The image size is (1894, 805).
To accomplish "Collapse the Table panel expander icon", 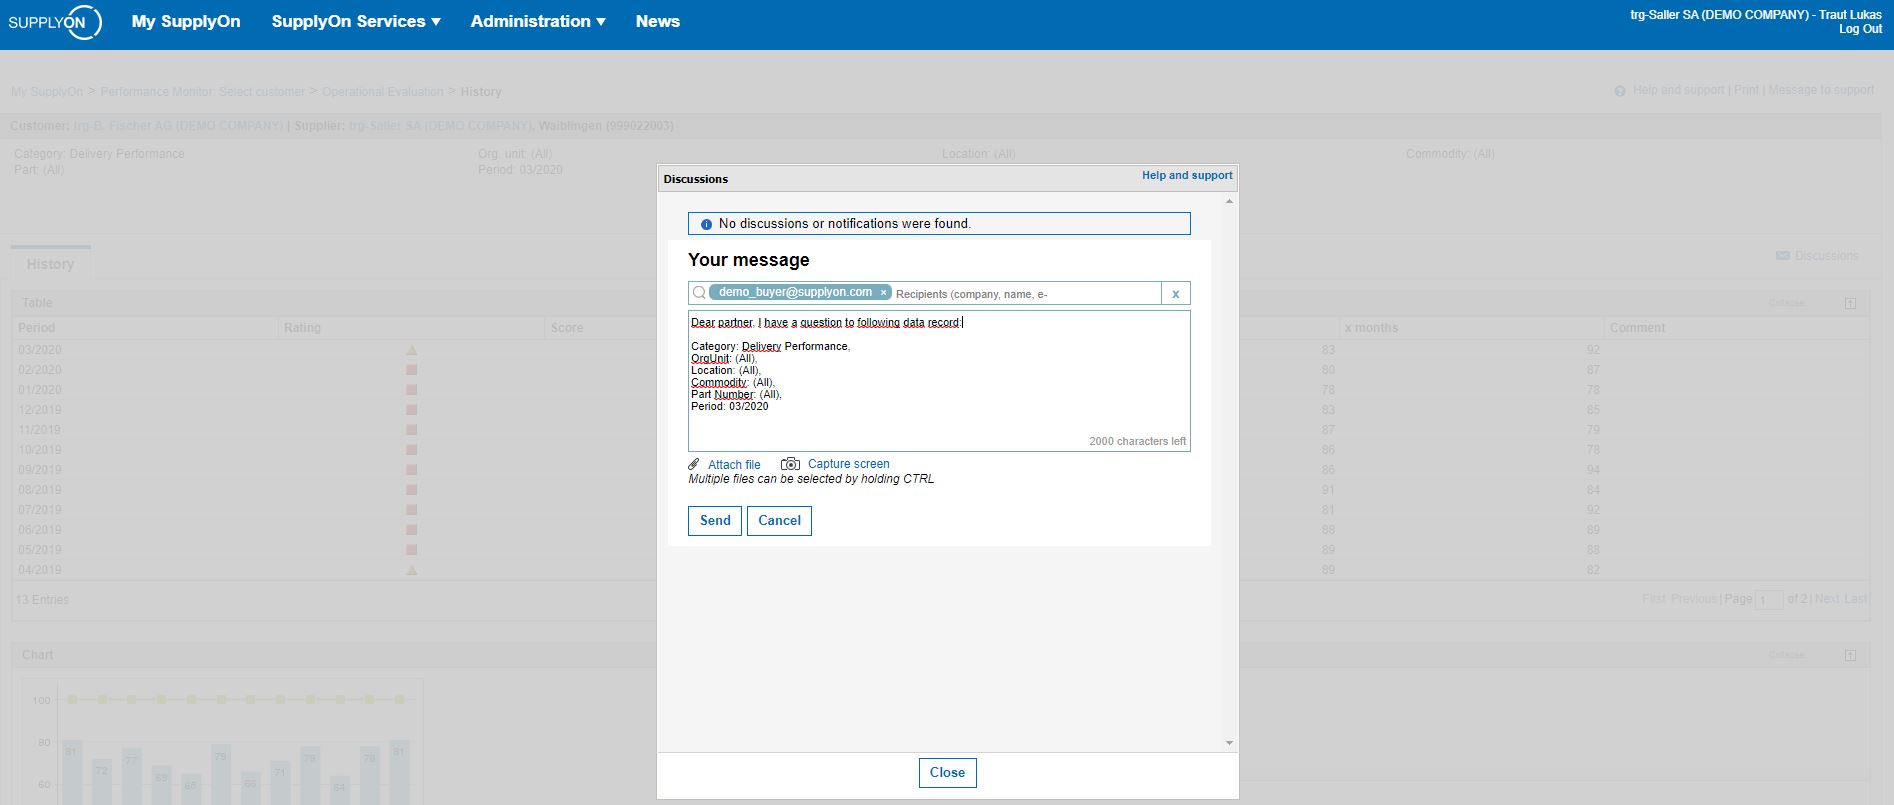I will pyautogui.click(x=1850, y=303).
